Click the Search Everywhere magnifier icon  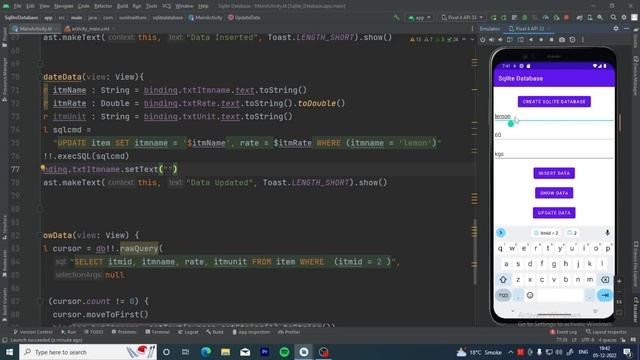pos(613,18)
